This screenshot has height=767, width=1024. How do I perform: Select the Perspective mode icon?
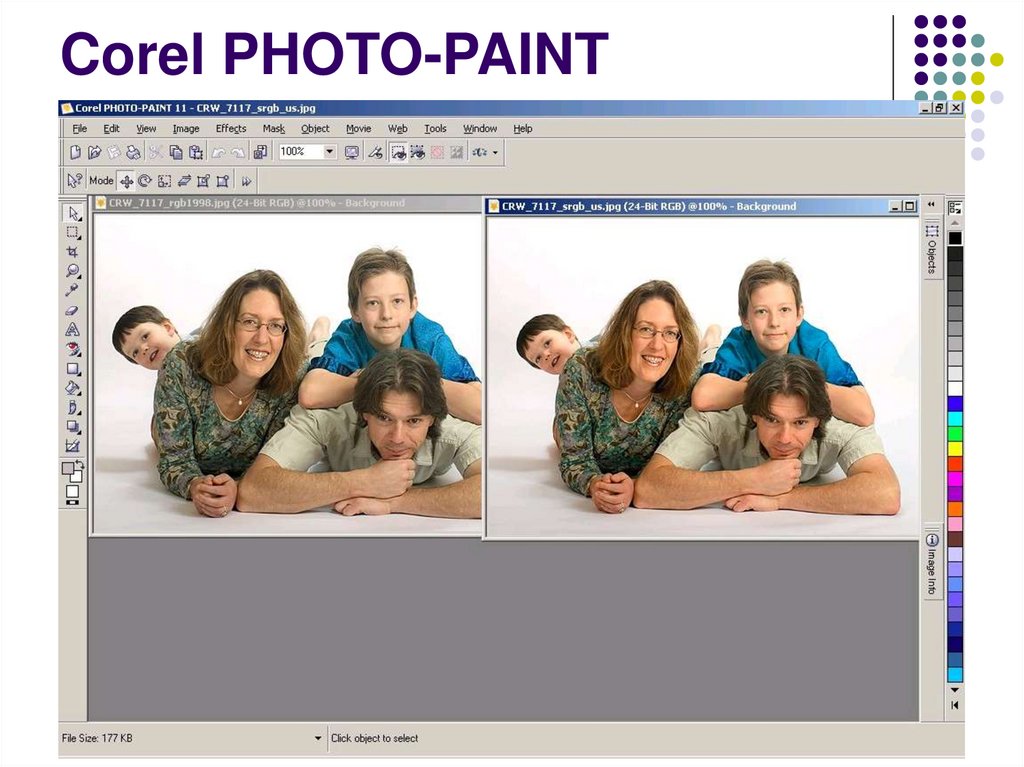click(x=223, y=180)
